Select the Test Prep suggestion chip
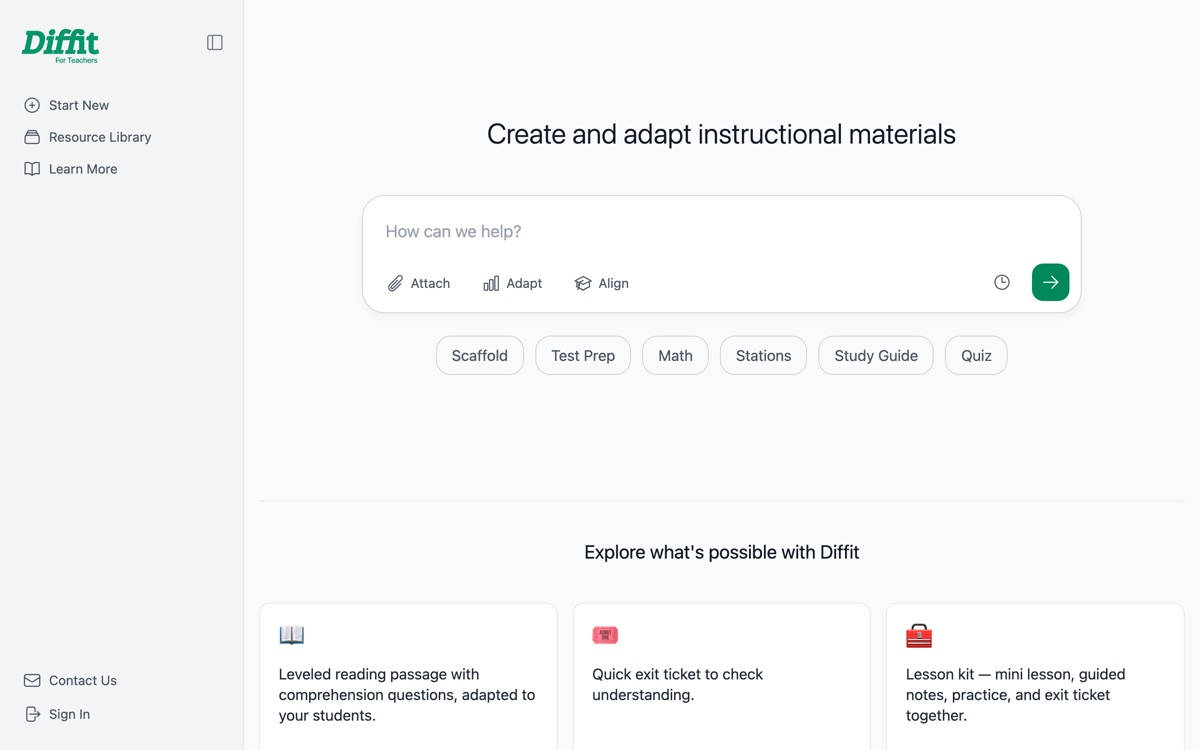The image size is (1200, 750). pyautogui.click(x=583, y=355)
